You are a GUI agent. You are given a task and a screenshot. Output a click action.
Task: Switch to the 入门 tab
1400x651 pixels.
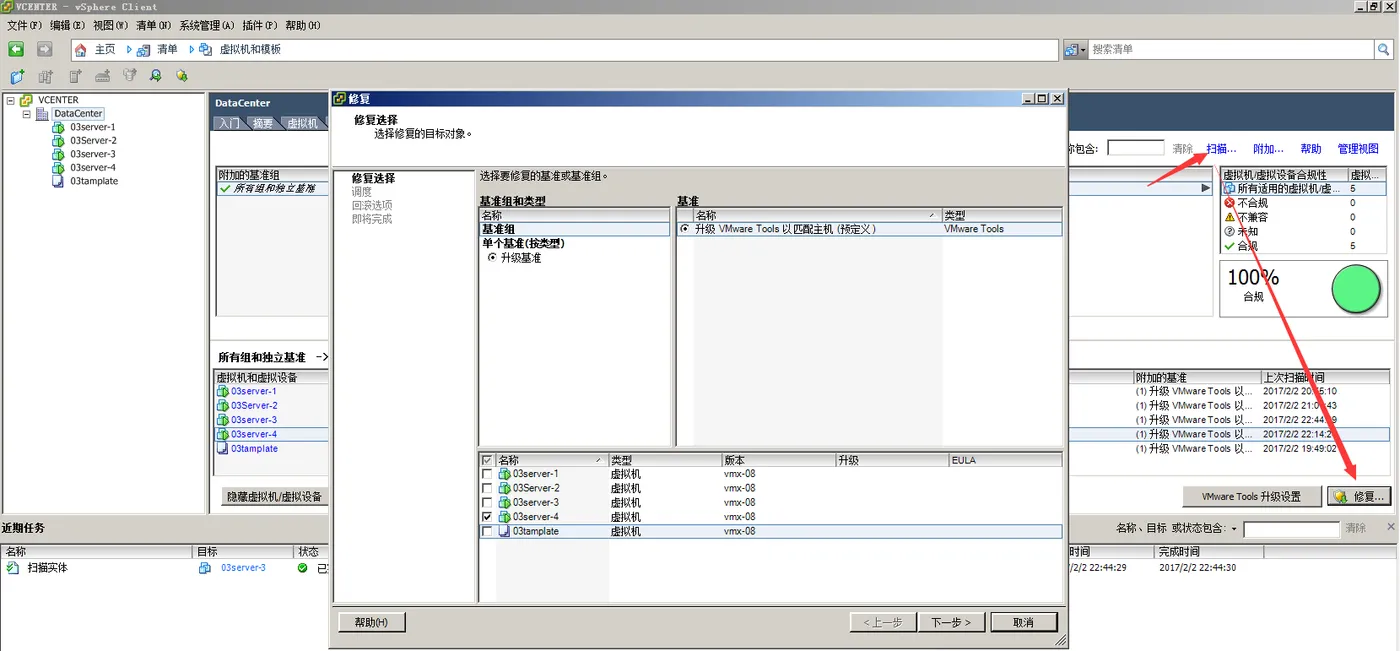pyautogui.click(x=229, y=123)
